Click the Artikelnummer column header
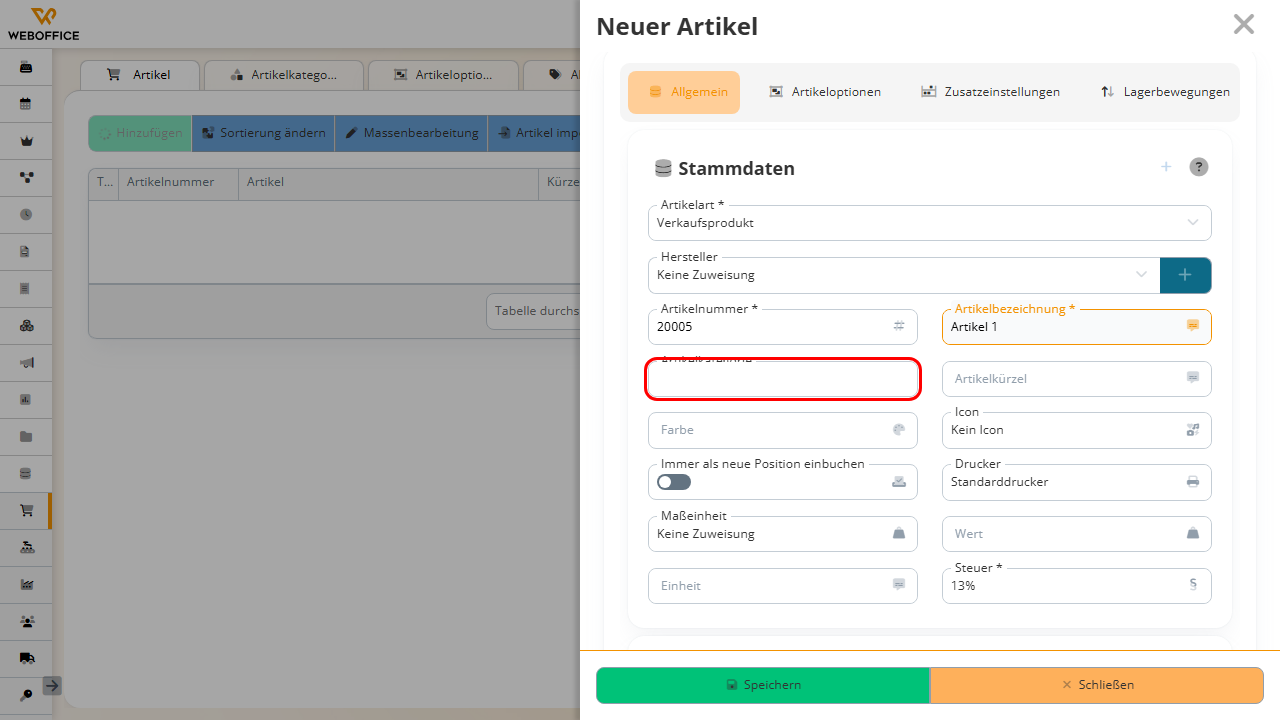This screenshot has width=1280, height=720. pyautogui.click(x=179, y=183)
